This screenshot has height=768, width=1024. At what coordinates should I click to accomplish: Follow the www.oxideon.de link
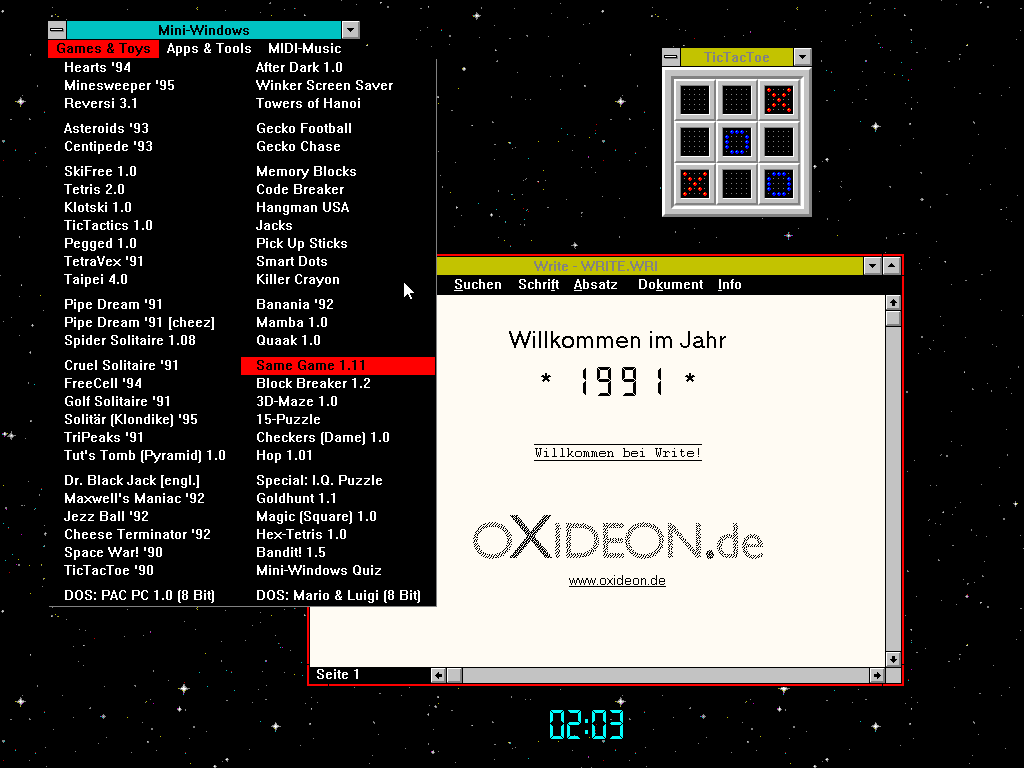coord(617,581)
